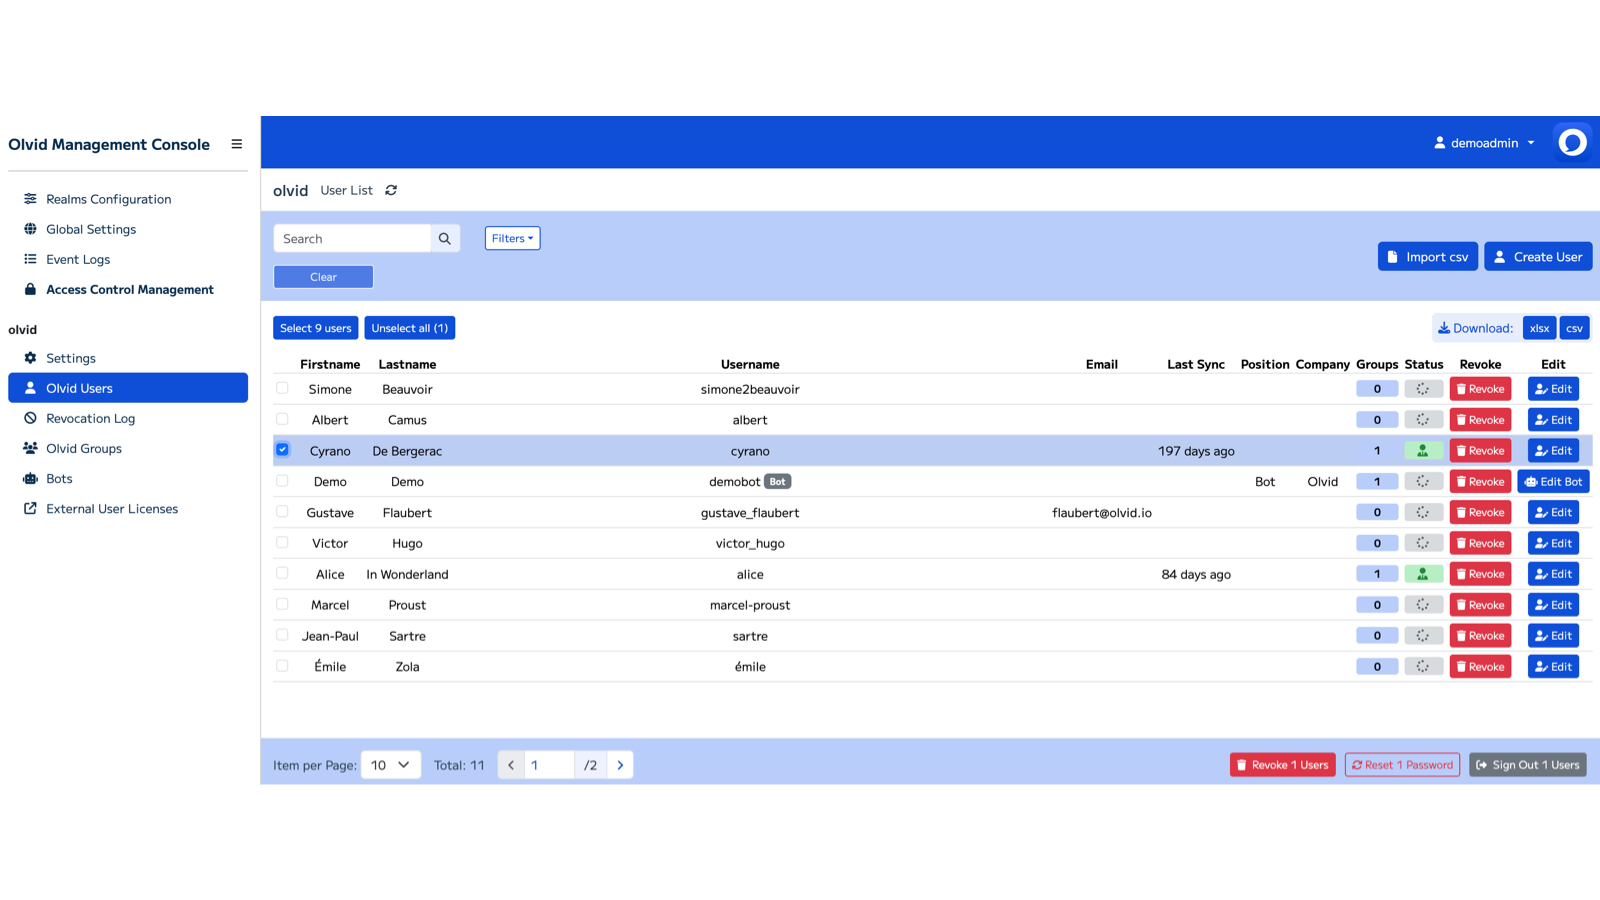The width and height of the screenshot is (1600, 900).
Task: Click status icon for Victor Hugo row
Action: [x=1423, y=544]
